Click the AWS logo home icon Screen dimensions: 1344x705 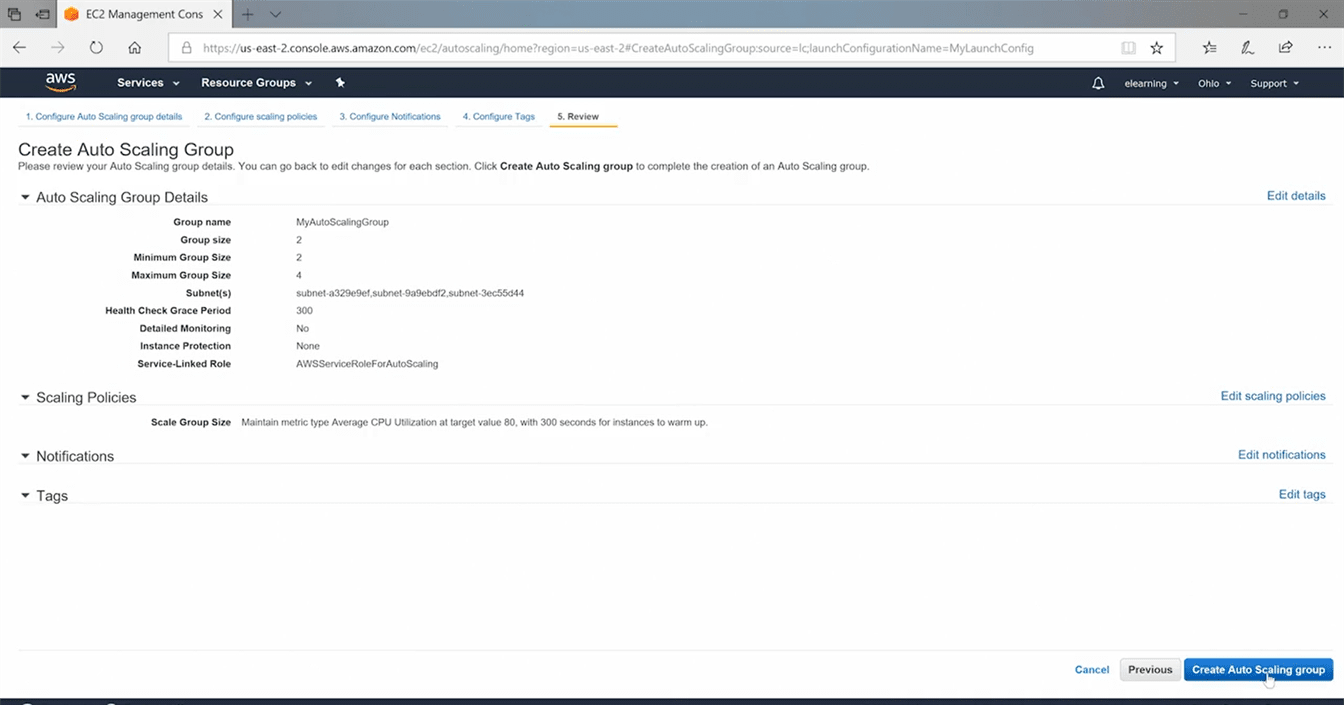[60, 82]
